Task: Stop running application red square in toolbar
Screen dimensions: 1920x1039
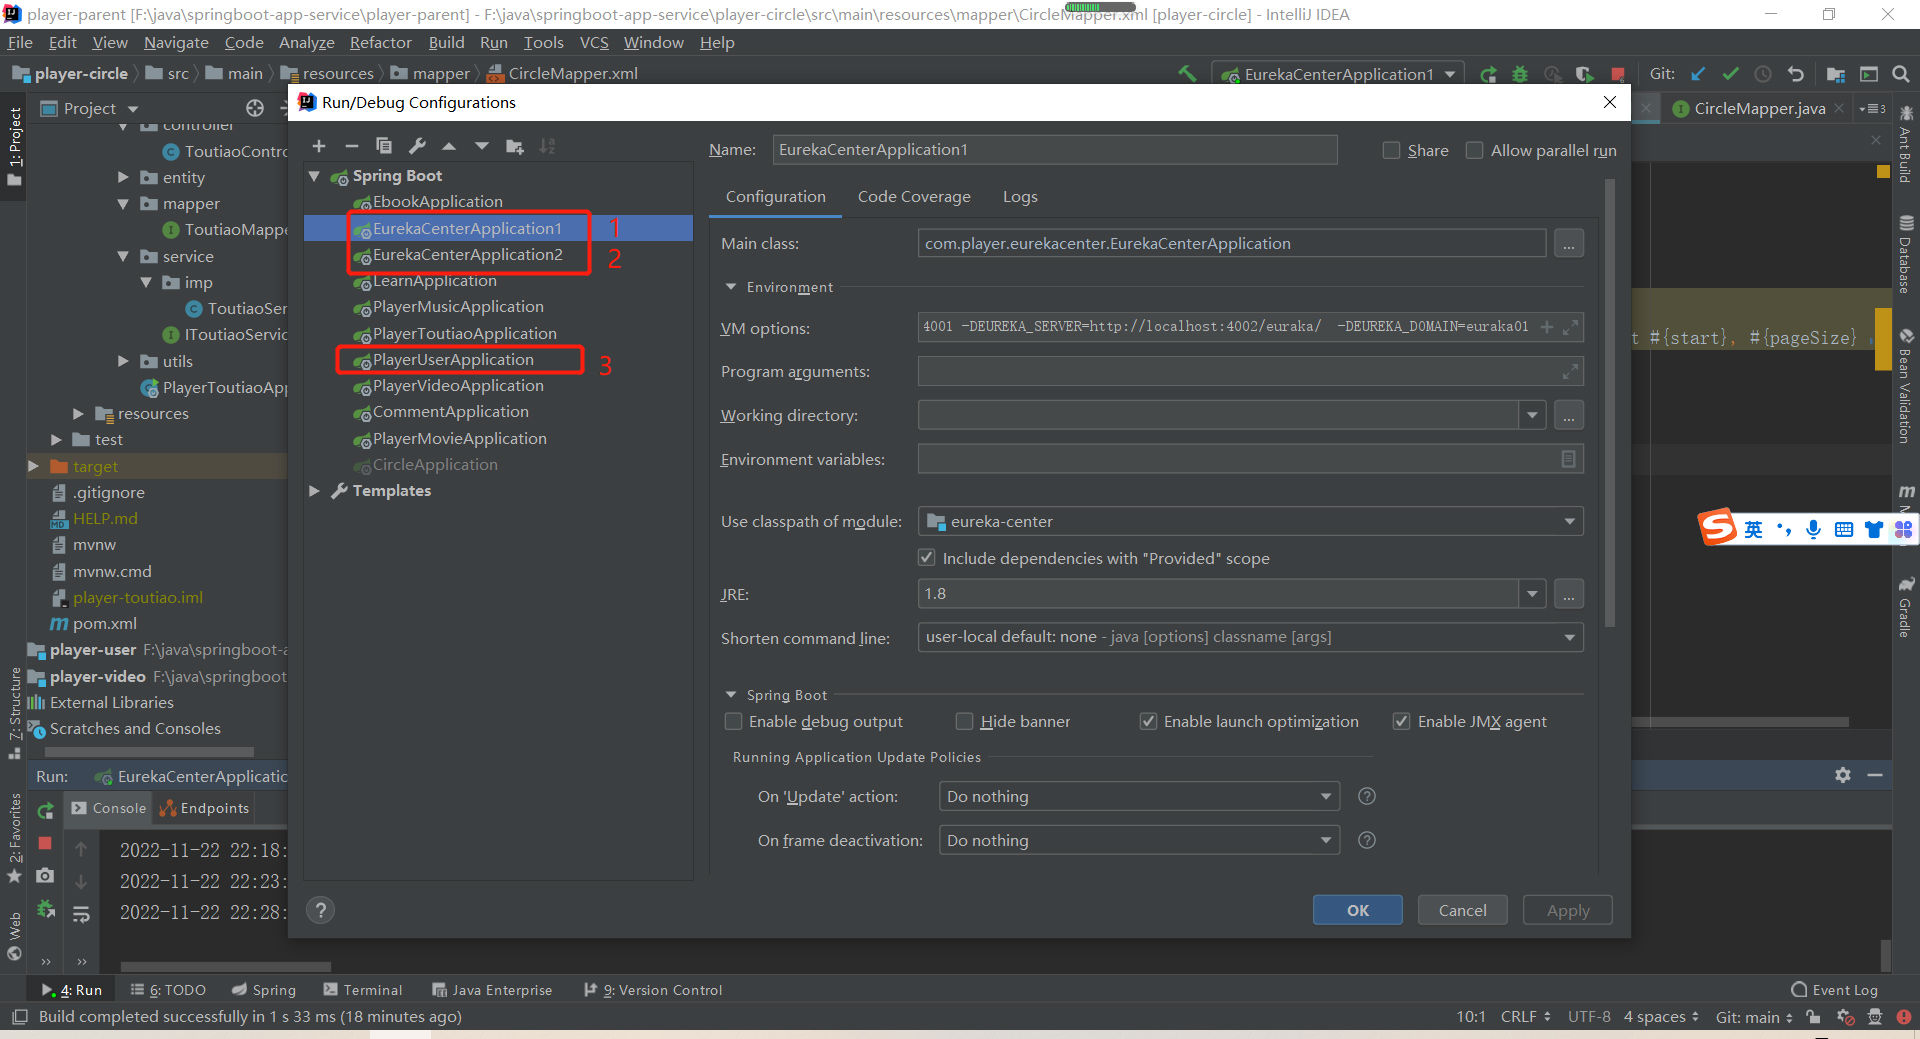Action: click(1618, 74)
